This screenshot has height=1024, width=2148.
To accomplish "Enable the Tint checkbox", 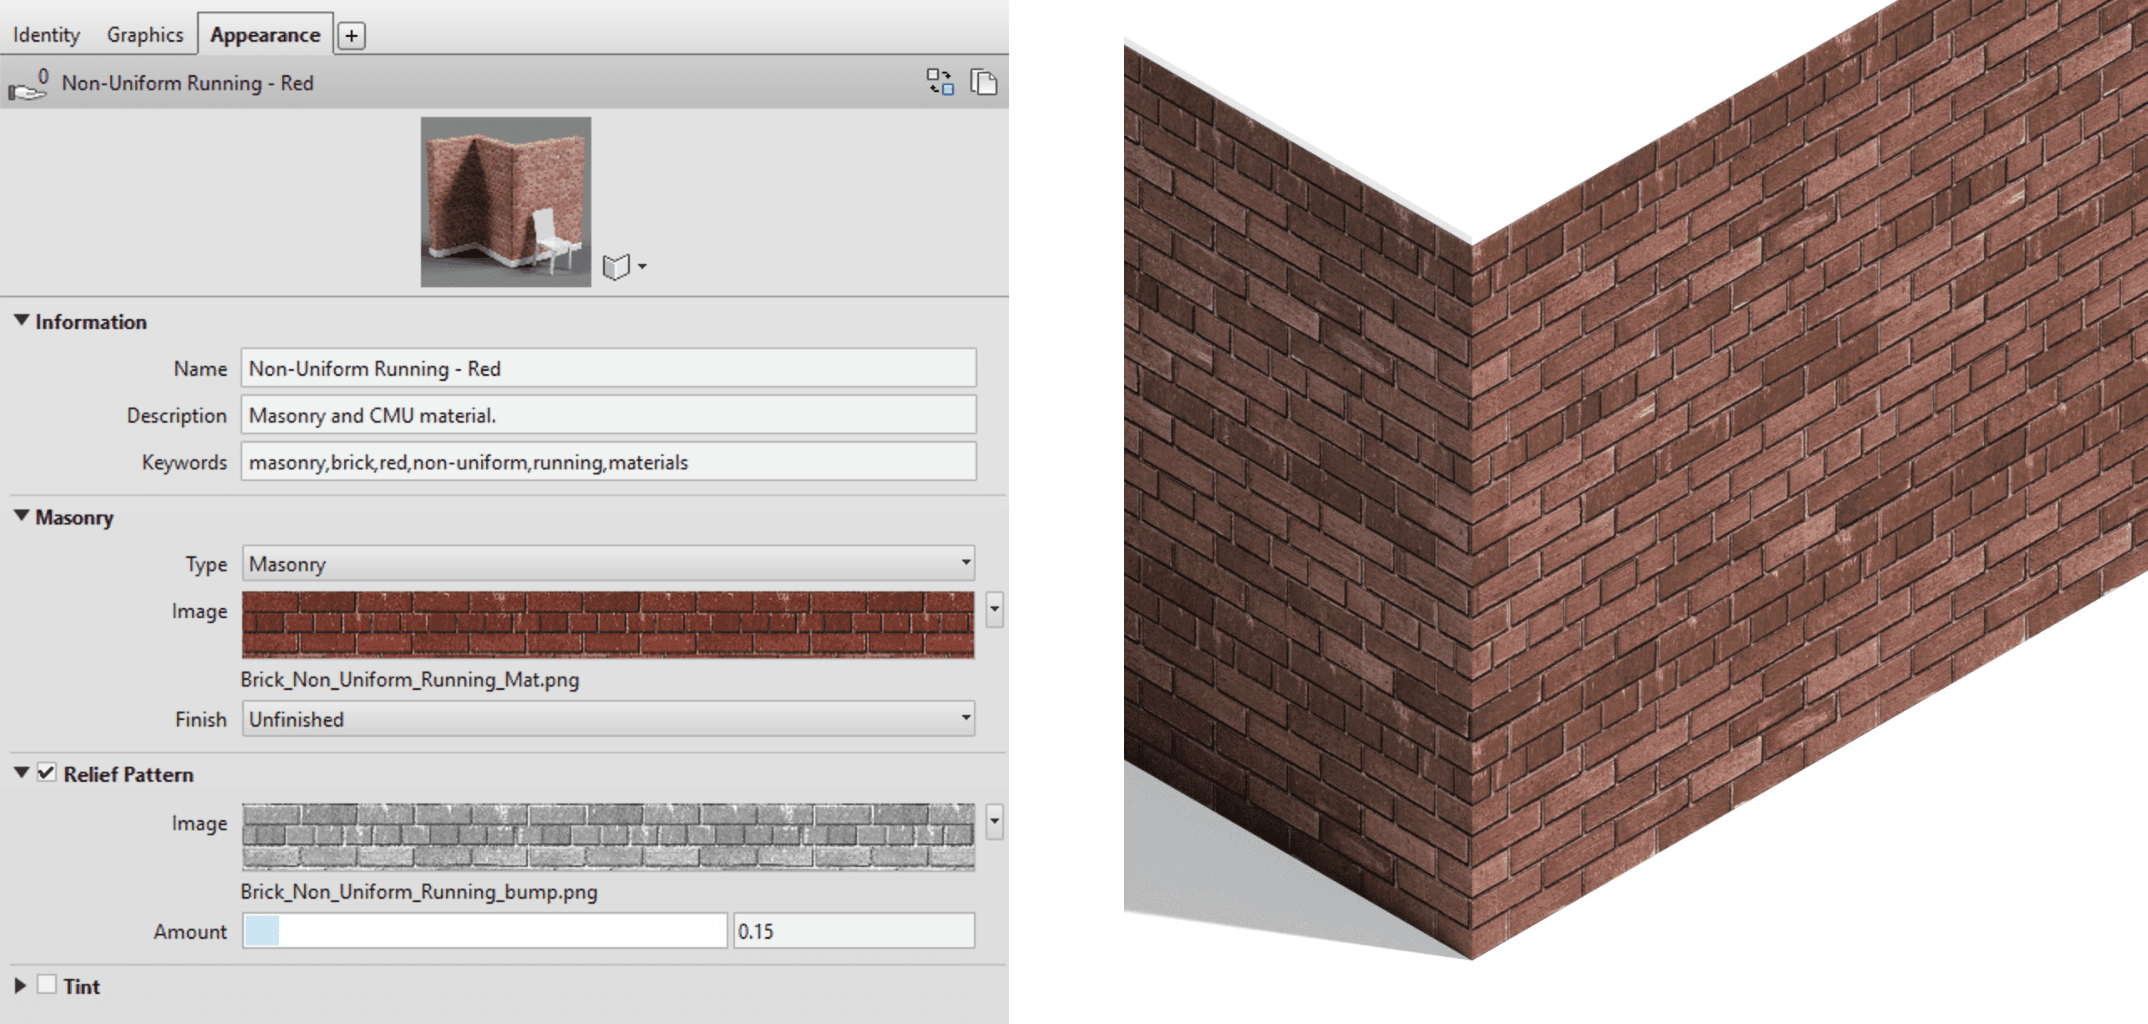I will click(x=46, y=986).
